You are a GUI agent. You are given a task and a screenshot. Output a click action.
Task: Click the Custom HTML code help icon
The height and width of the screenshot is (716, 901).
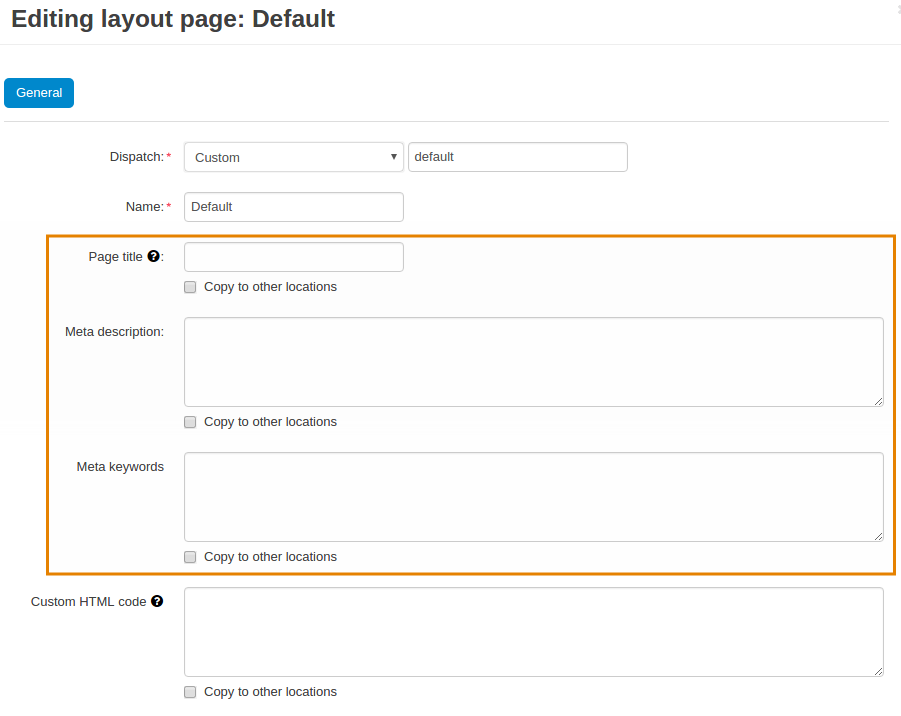157,601
